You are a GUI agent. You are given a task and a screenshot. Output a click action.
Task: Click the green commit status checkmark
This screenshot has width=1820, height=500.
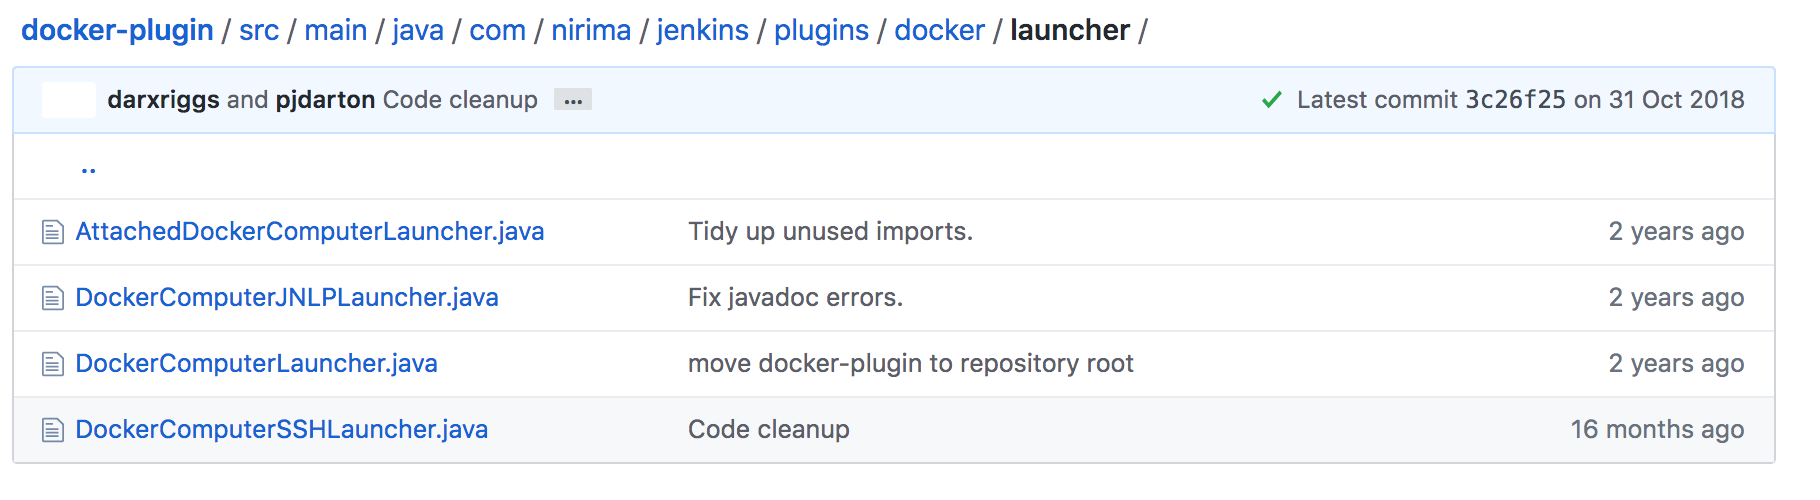coord(1271,100)
